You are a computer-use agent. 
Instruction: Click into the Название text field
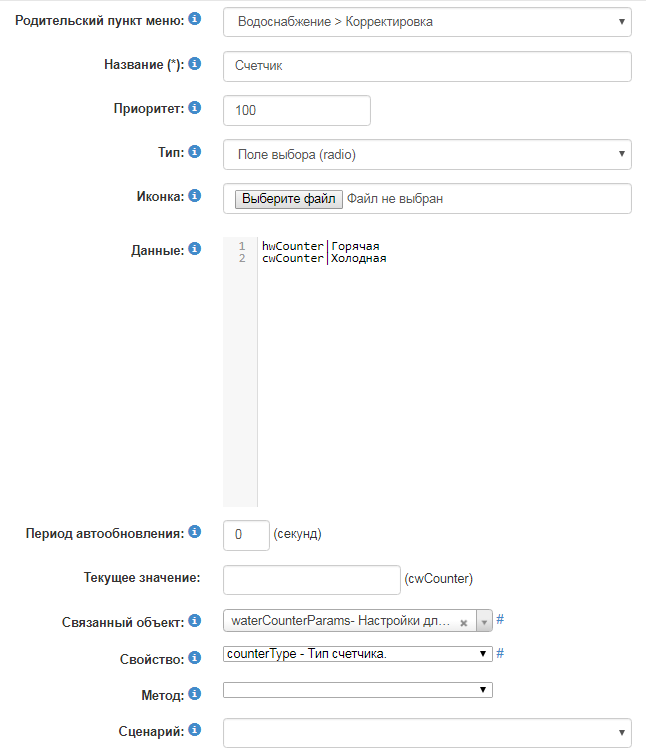click(x=427, y=66)
